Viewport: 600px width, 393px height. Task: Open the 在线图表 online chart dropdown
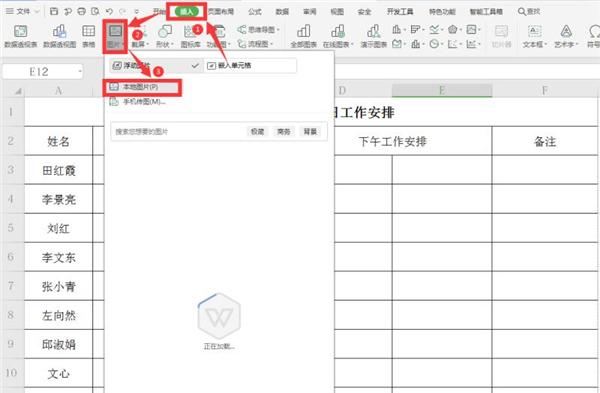pyautogui.click(x=338, y=36)
